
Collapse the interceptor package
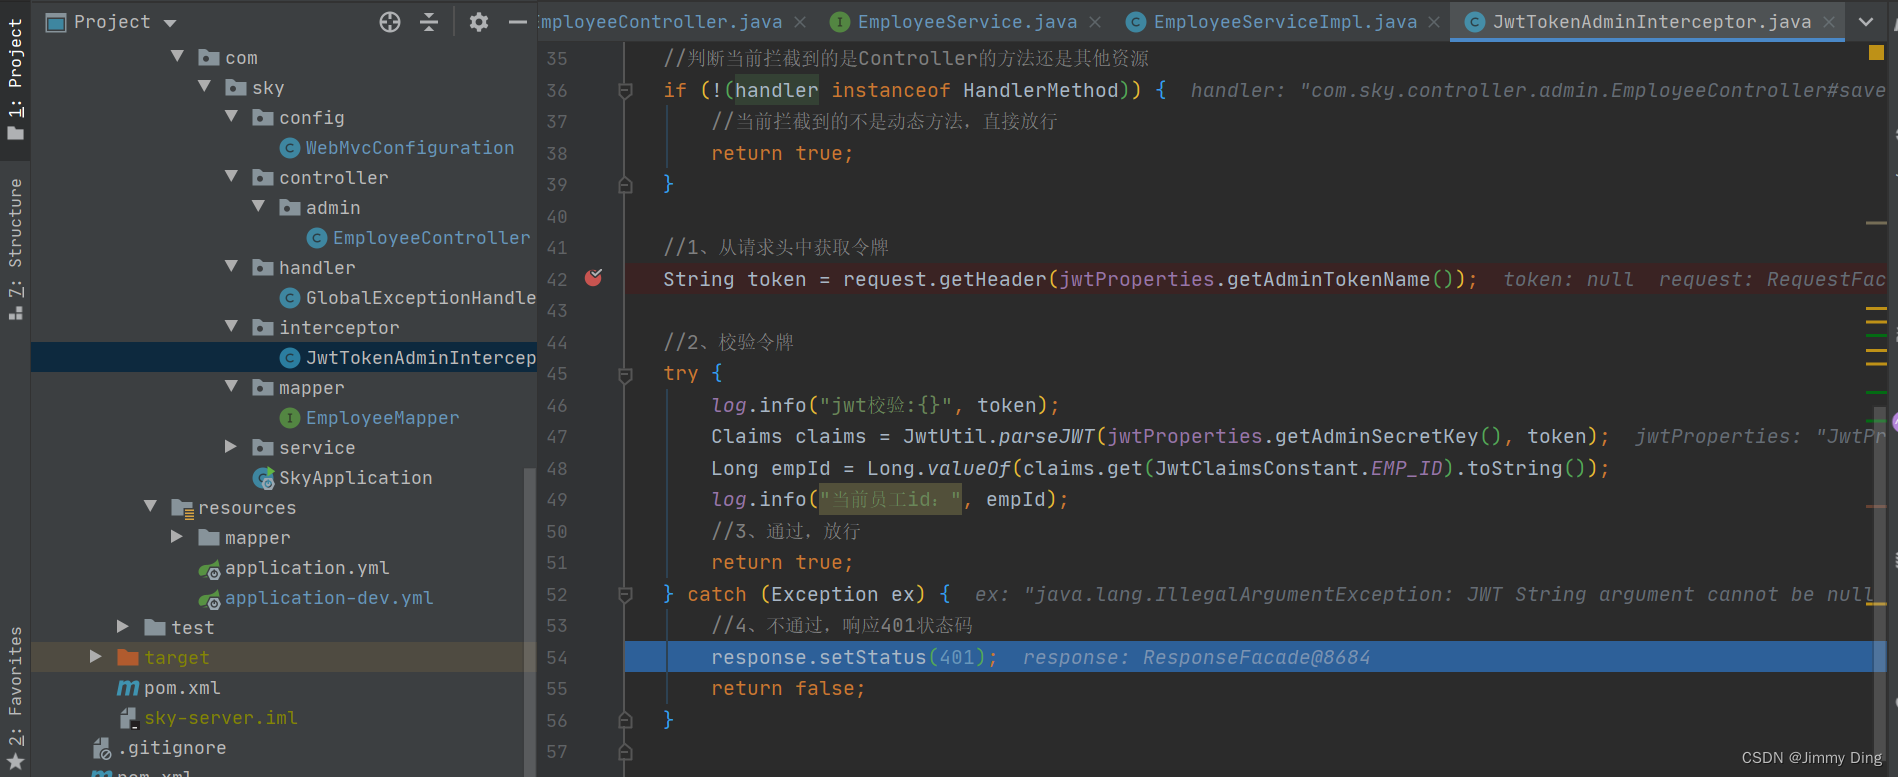tap(231, 327)
